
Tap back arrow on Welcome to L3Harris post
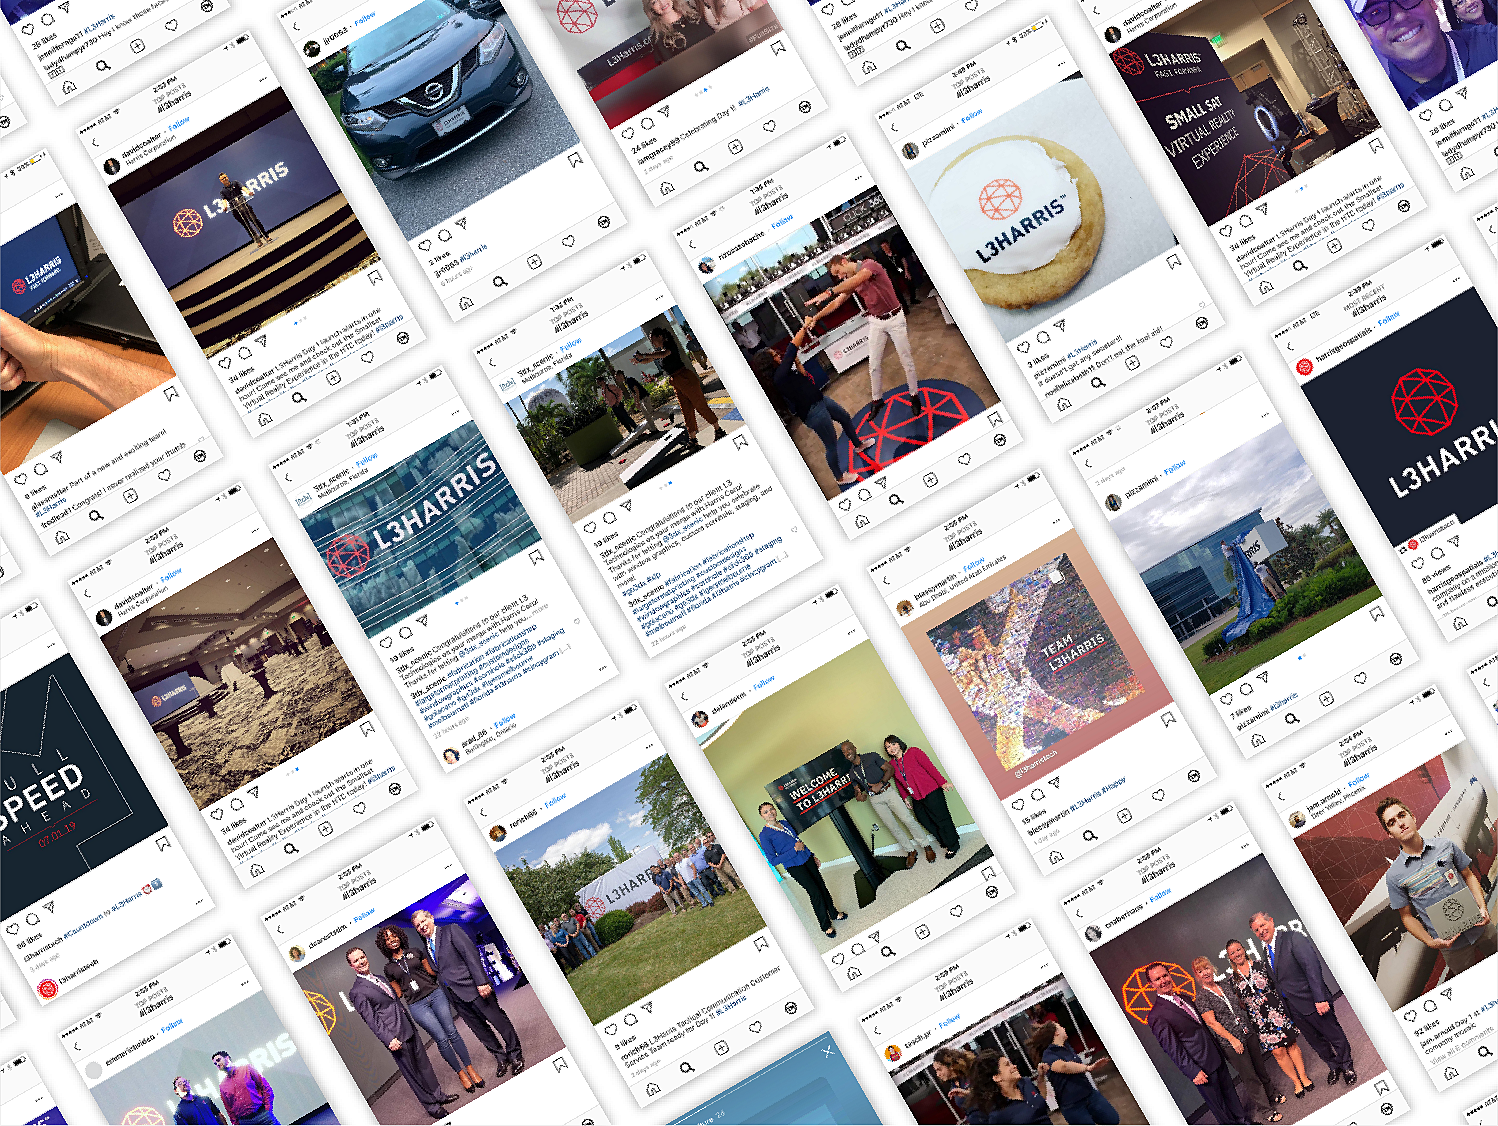(684, 696)
